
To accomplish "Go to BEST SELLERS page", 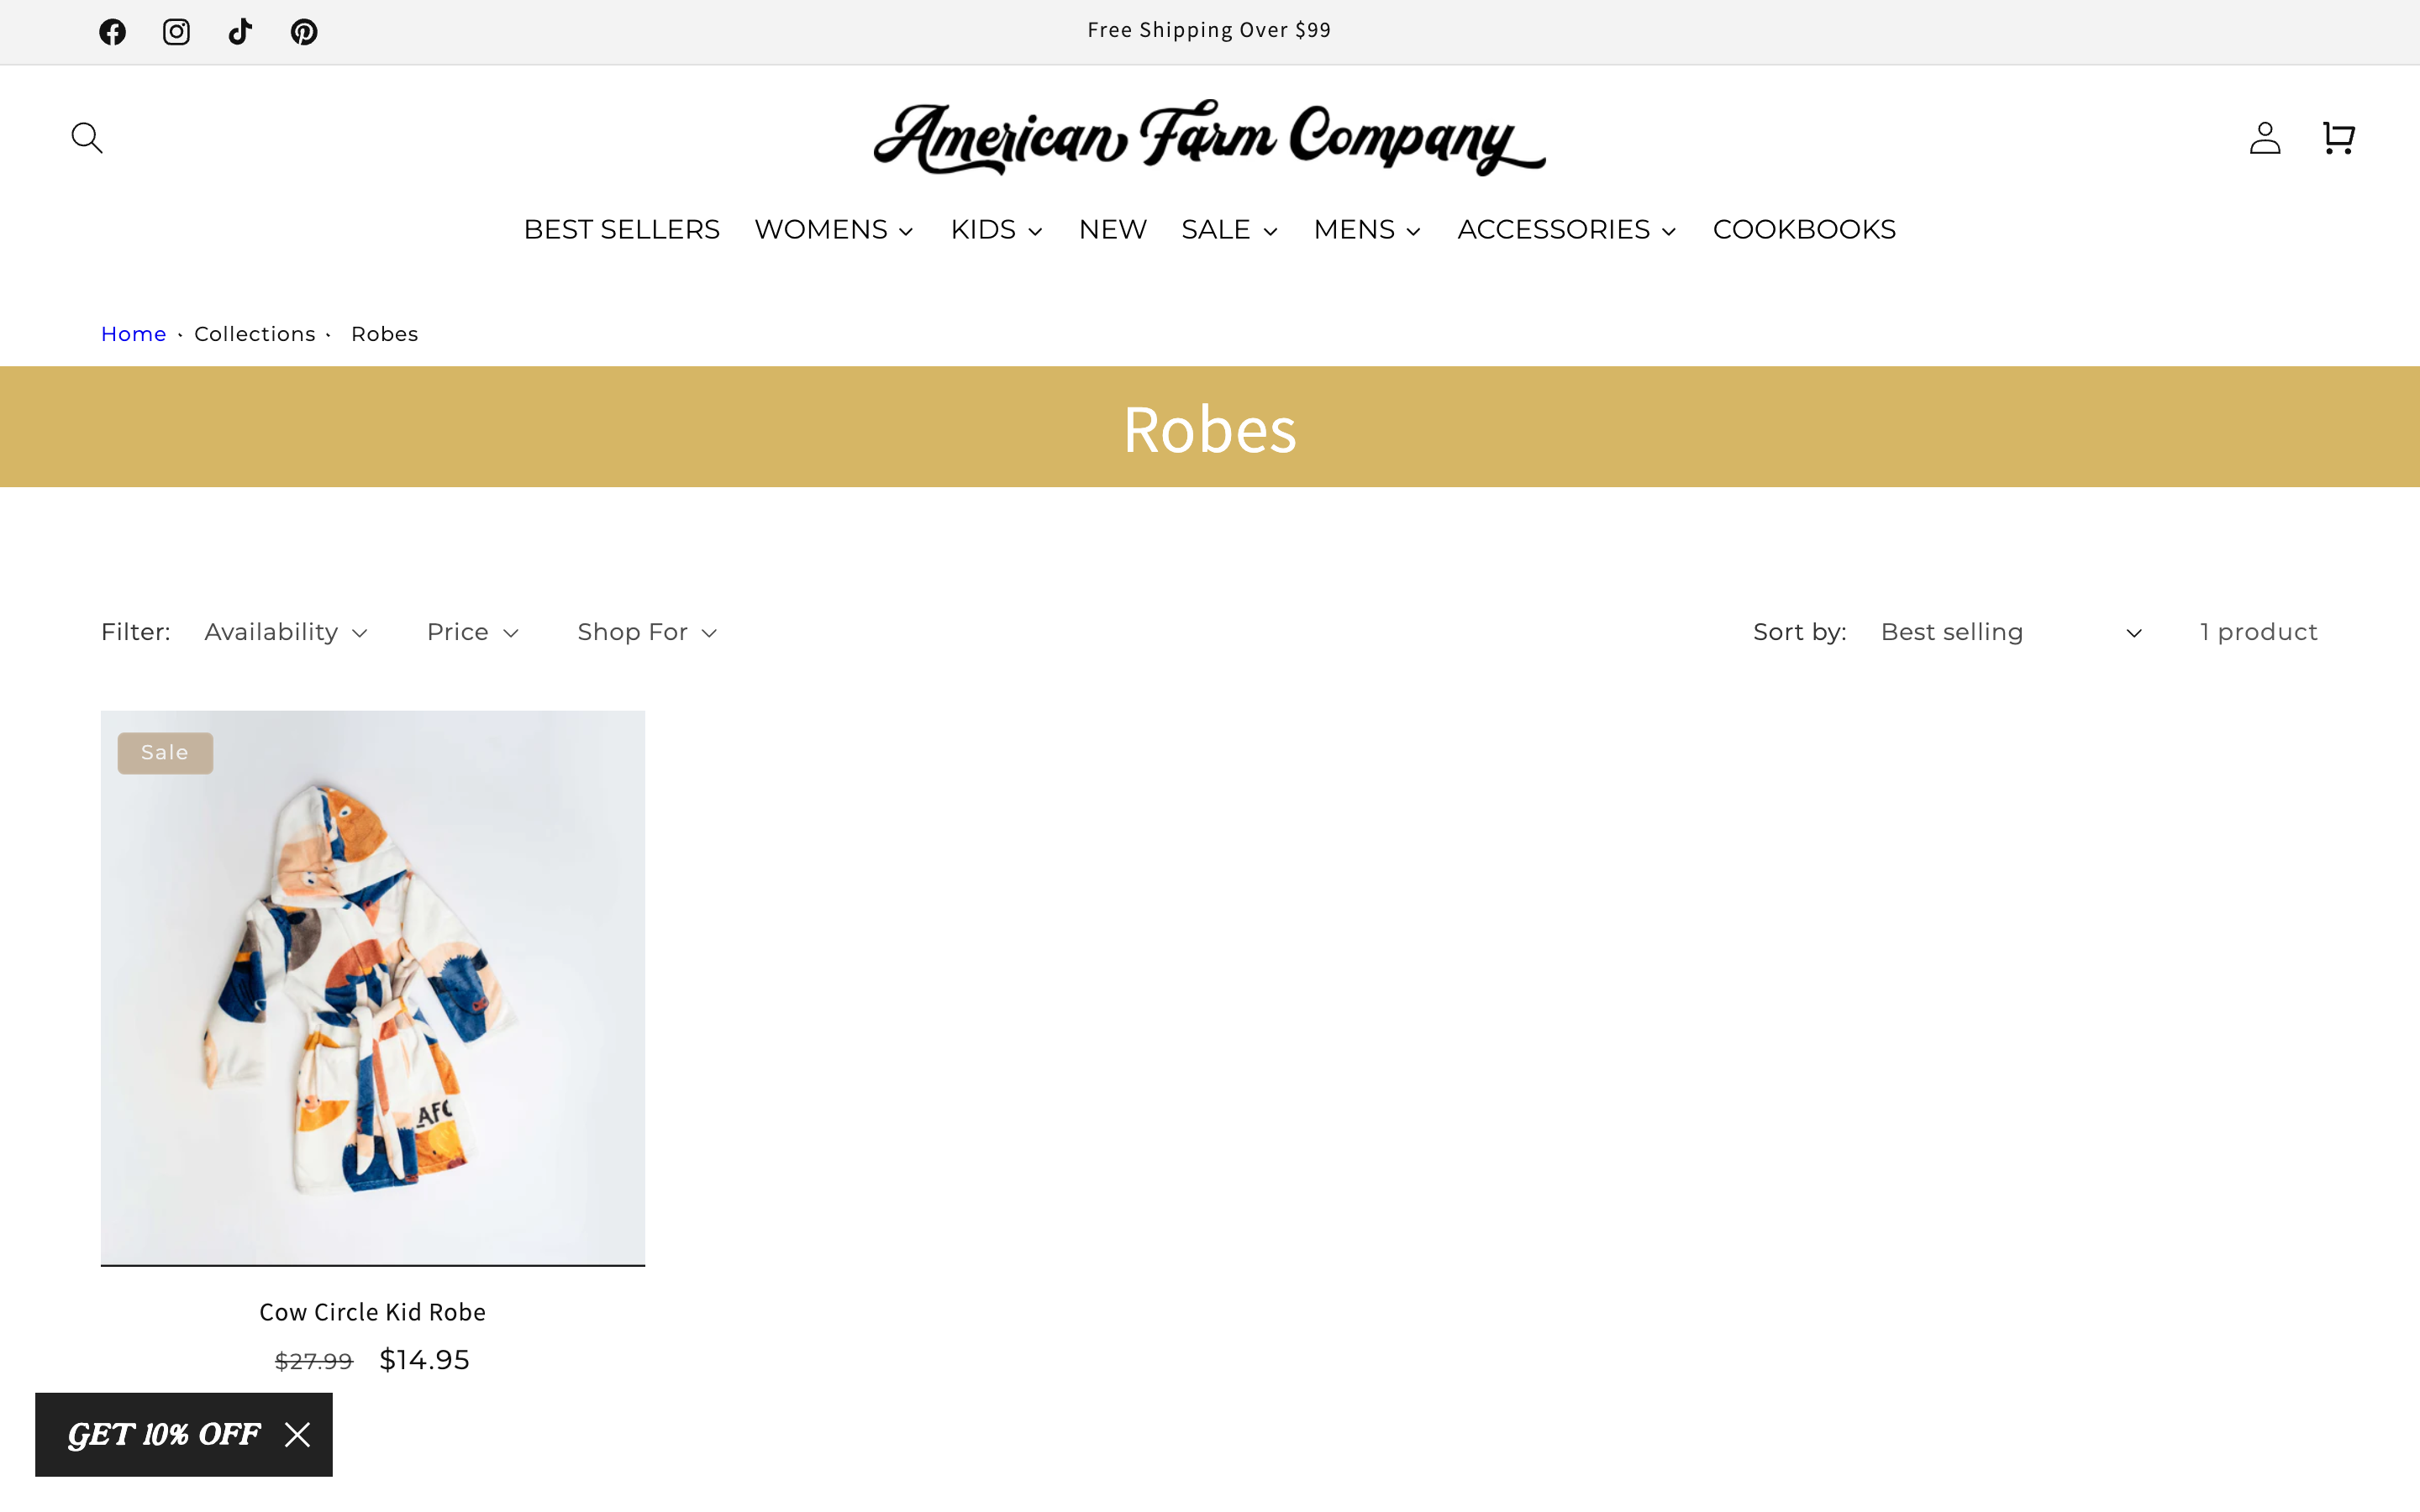I will (x=622, y=230).
